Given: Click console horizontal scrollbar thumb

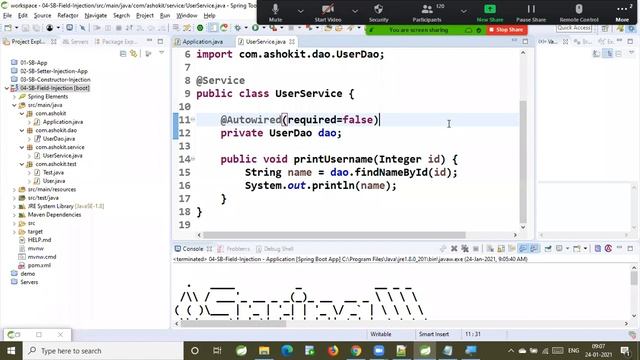Looking at the screenshot, I should click(x=233, y=324).
